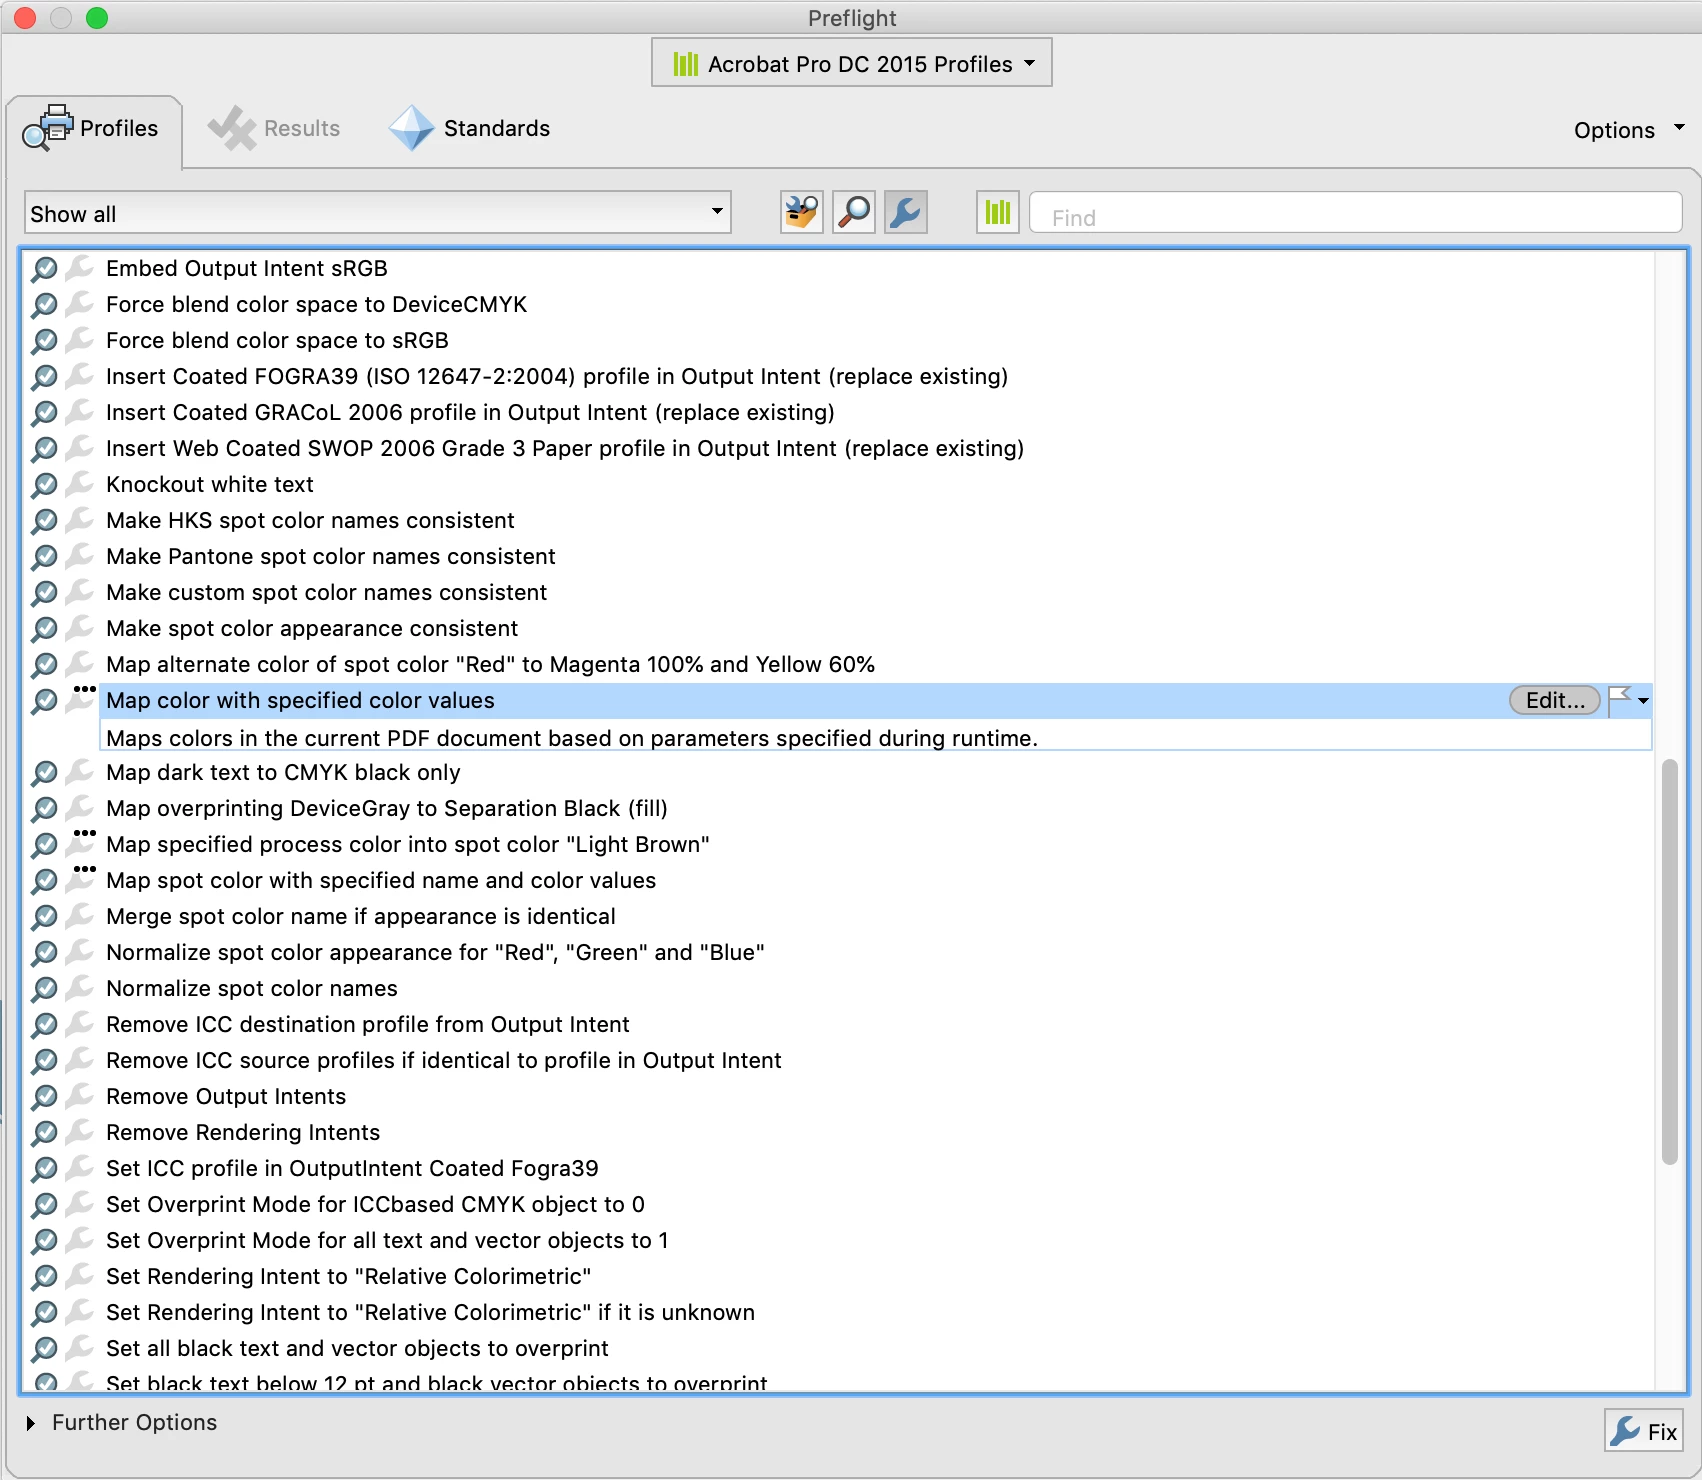Click wrench icon for Remove ICC destination profile from Output Intent
This screenshot has height=1480, width=1702.
tap(79, 1024)
